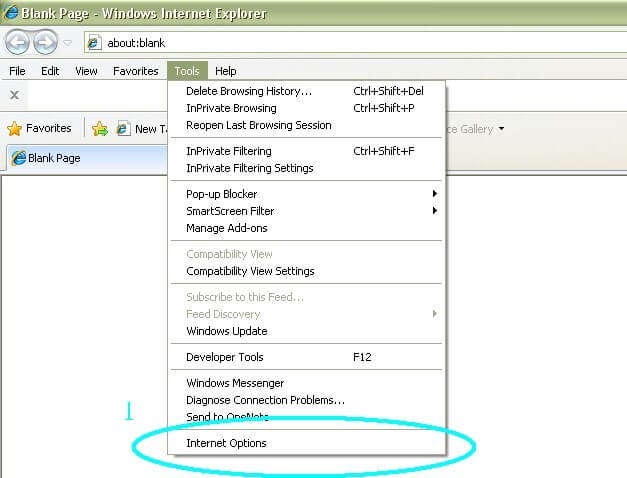Viewport: 627px width, 478px height.
Task: Click the gray X close toolbar button
Action: coord(14,95)
